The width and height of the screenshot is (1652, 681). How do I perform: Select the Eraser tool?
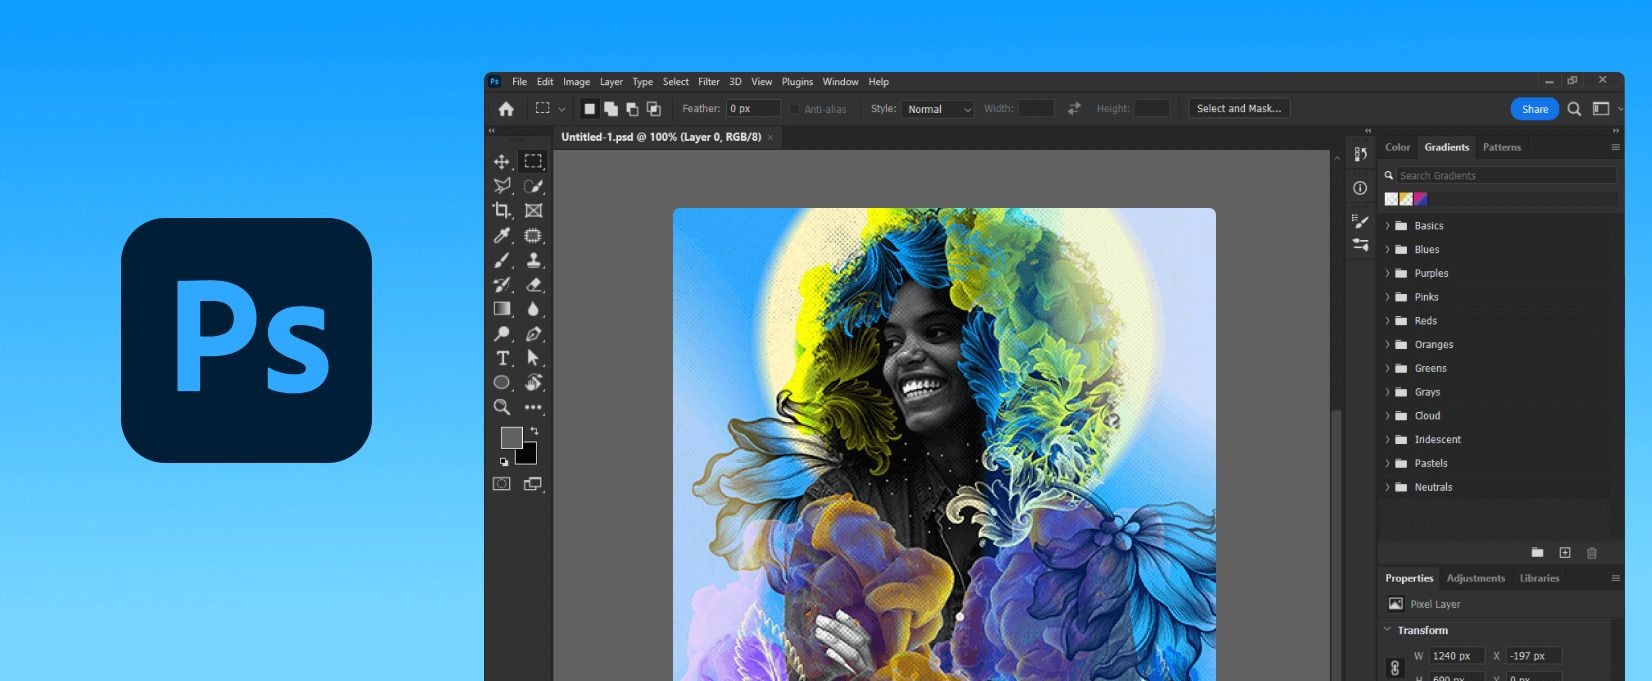tap(534, 285)
